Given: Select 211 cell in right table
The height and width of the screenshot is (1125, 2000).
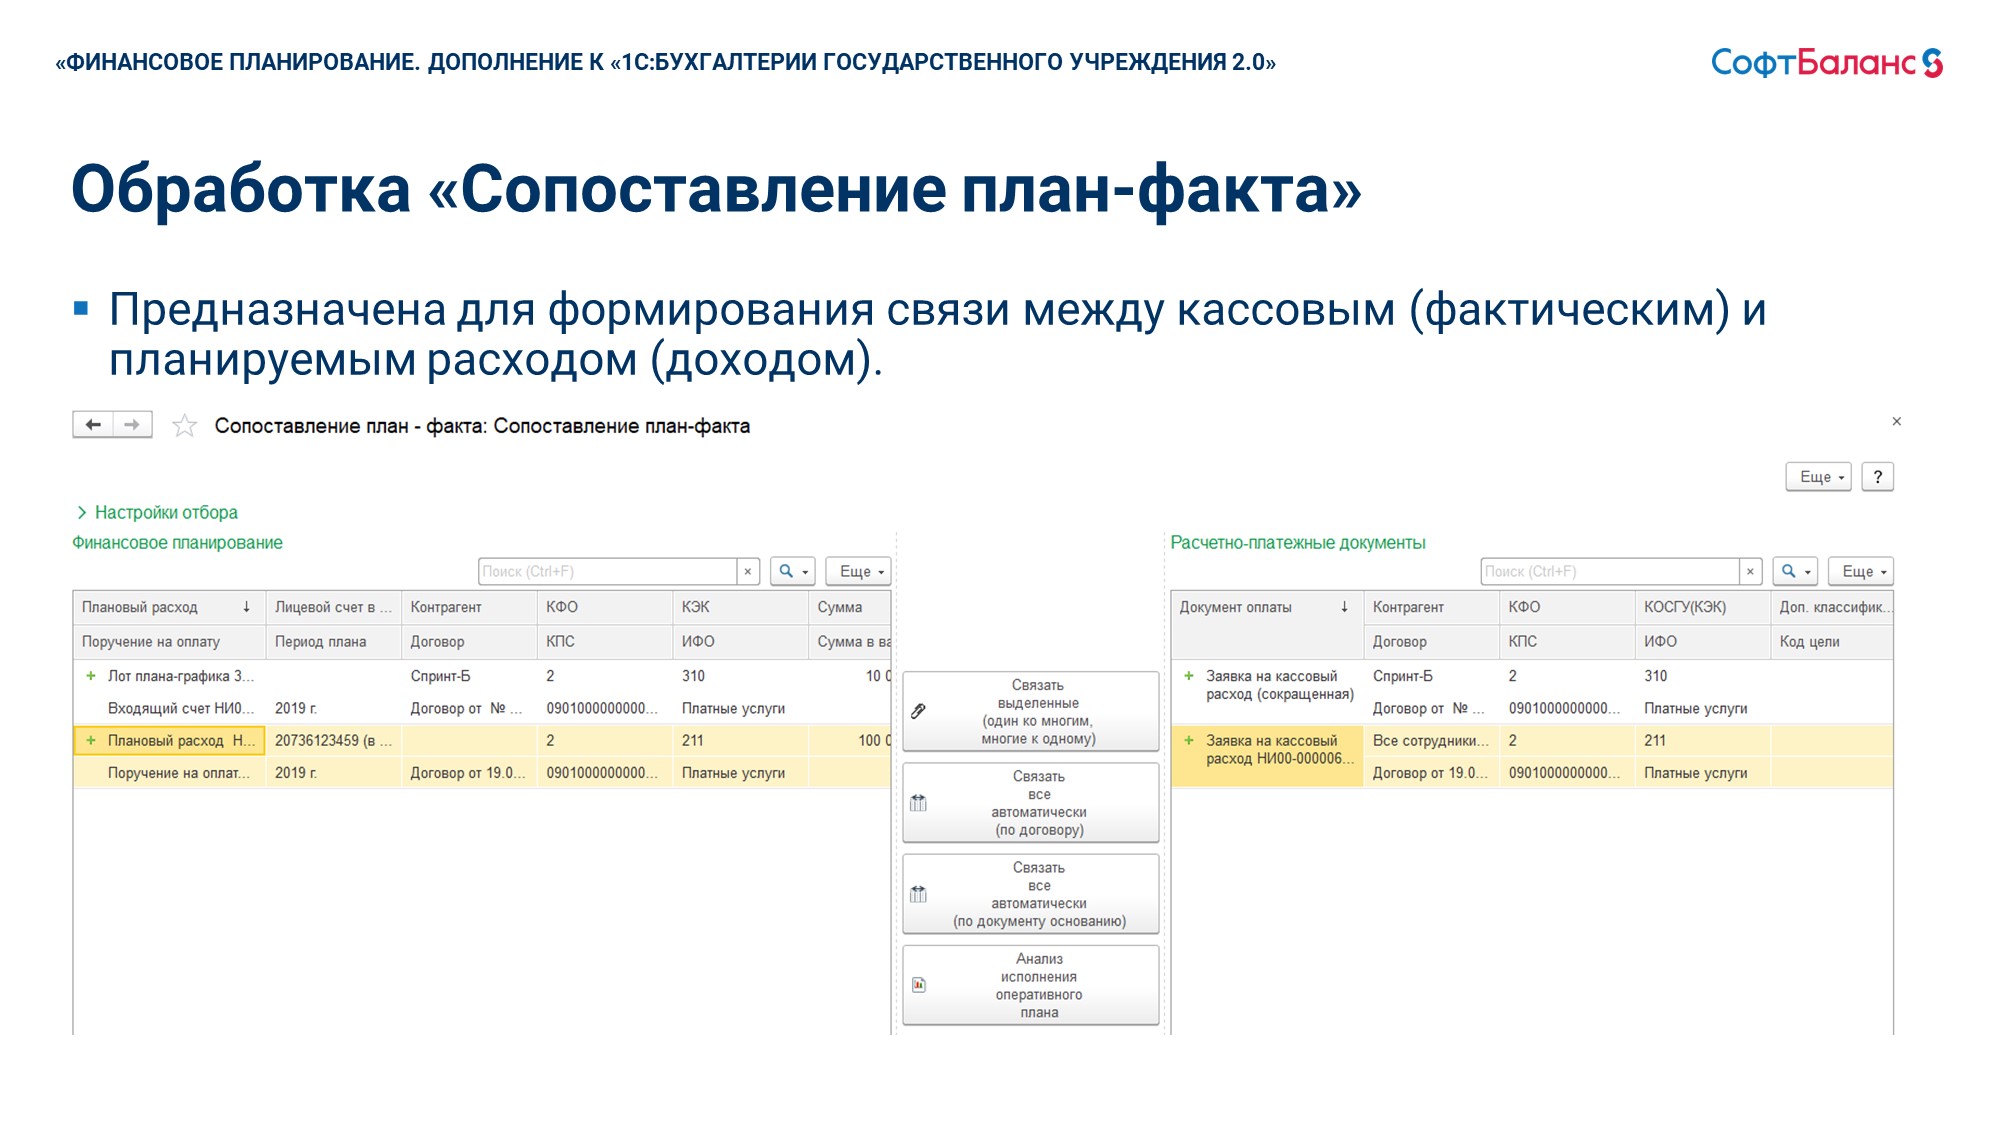Looking at the screenshot, I should (1702, 740).
